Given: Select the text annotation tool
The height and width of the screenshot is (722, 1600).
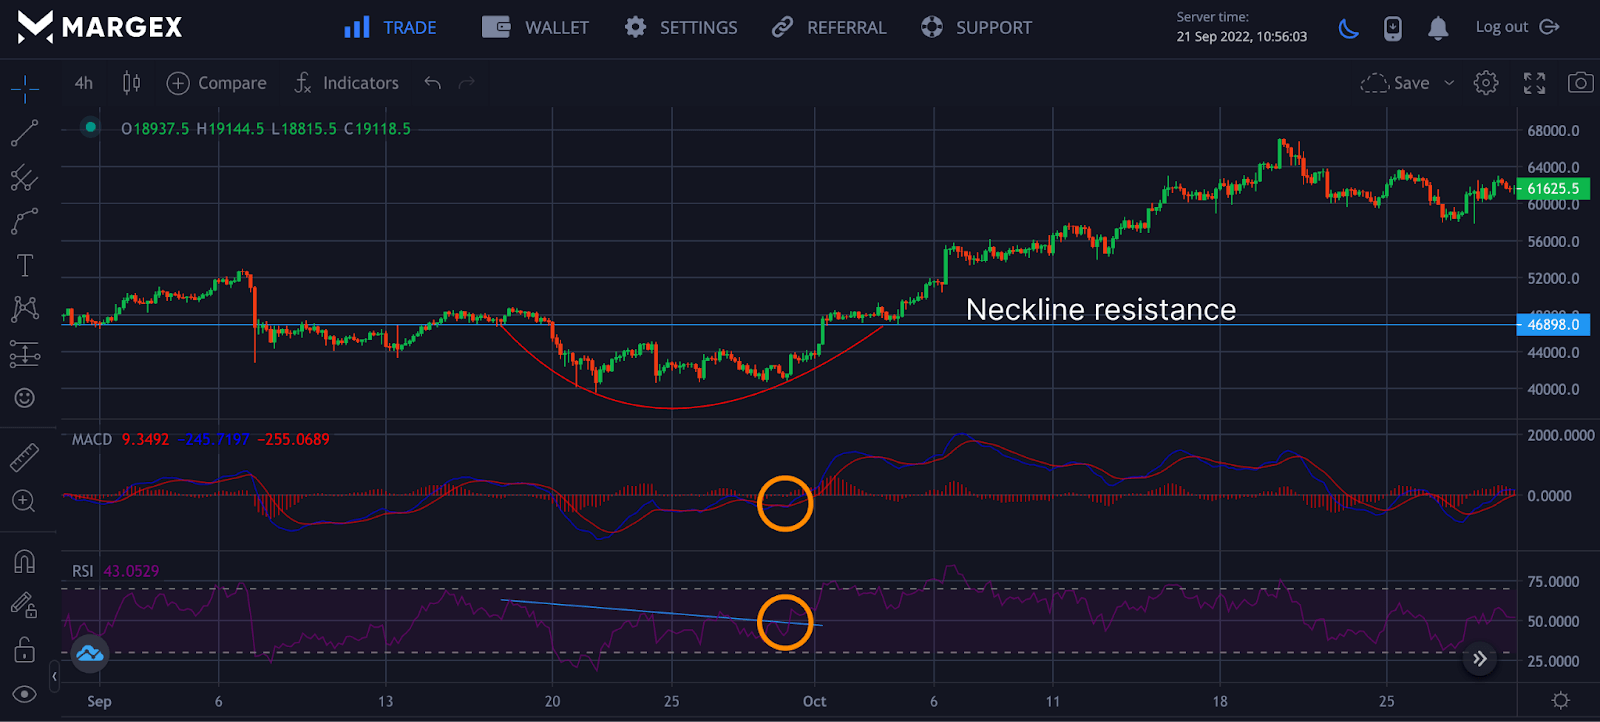Looking at the screenshot, I should pyautogui.click(x=25, y=265).
